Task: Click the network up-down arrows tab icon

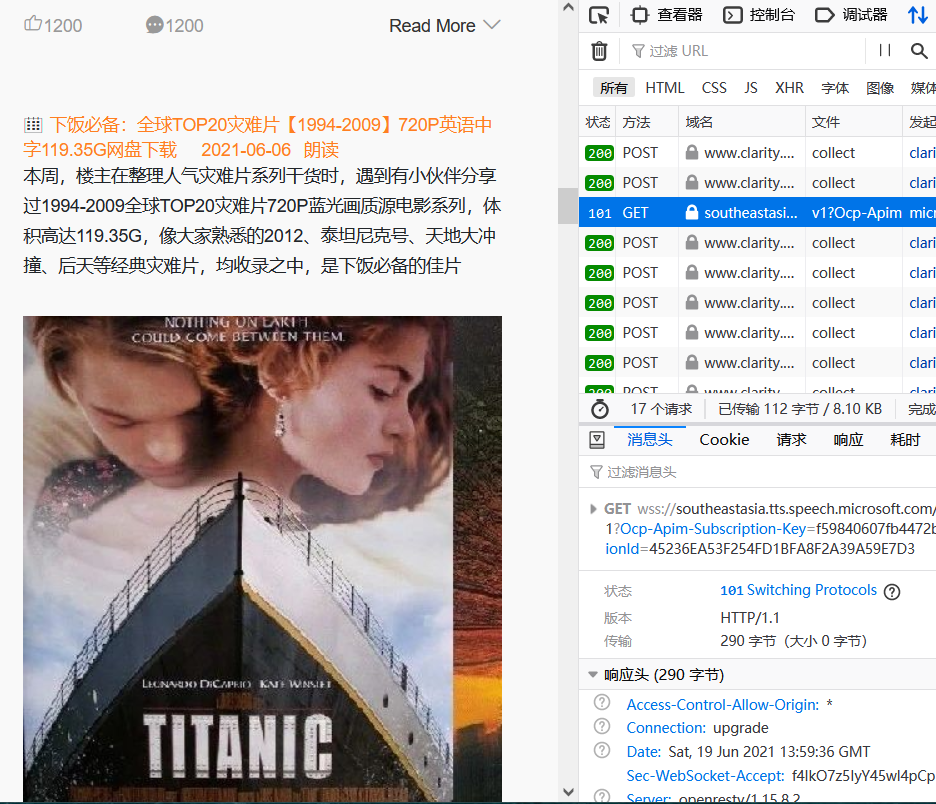Action: click(x=917, y=15)
